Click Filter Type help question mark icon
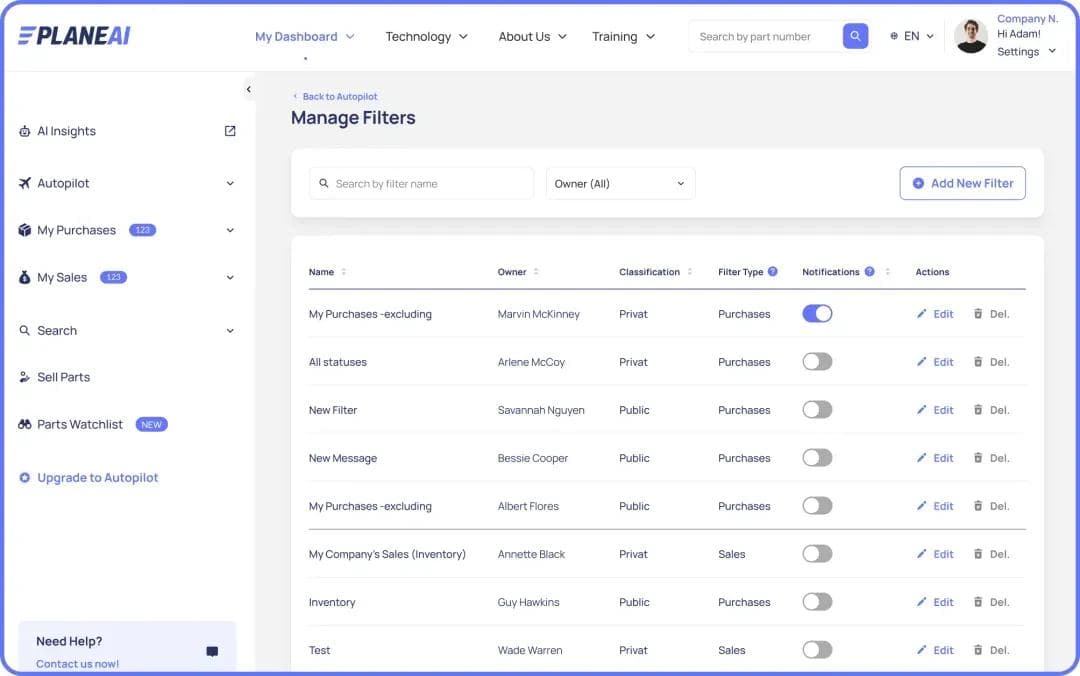The width and height of the screenshot is (1080, 676). (772, 272)
